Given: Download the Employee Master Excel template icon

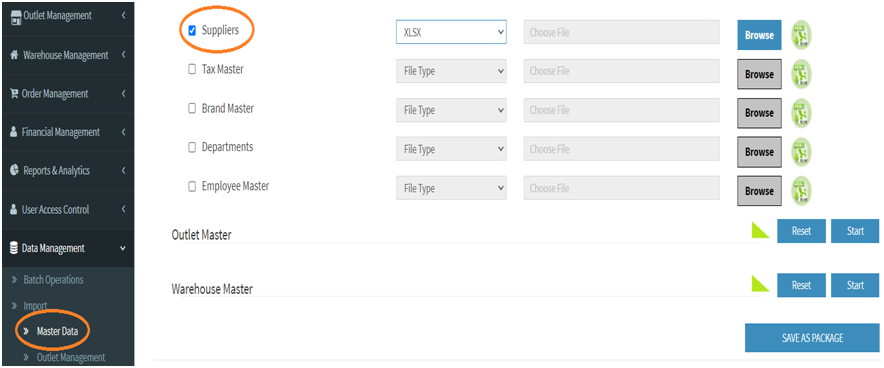Looking at the screenshot, I should pyautogui.click(x=802, y=190).
